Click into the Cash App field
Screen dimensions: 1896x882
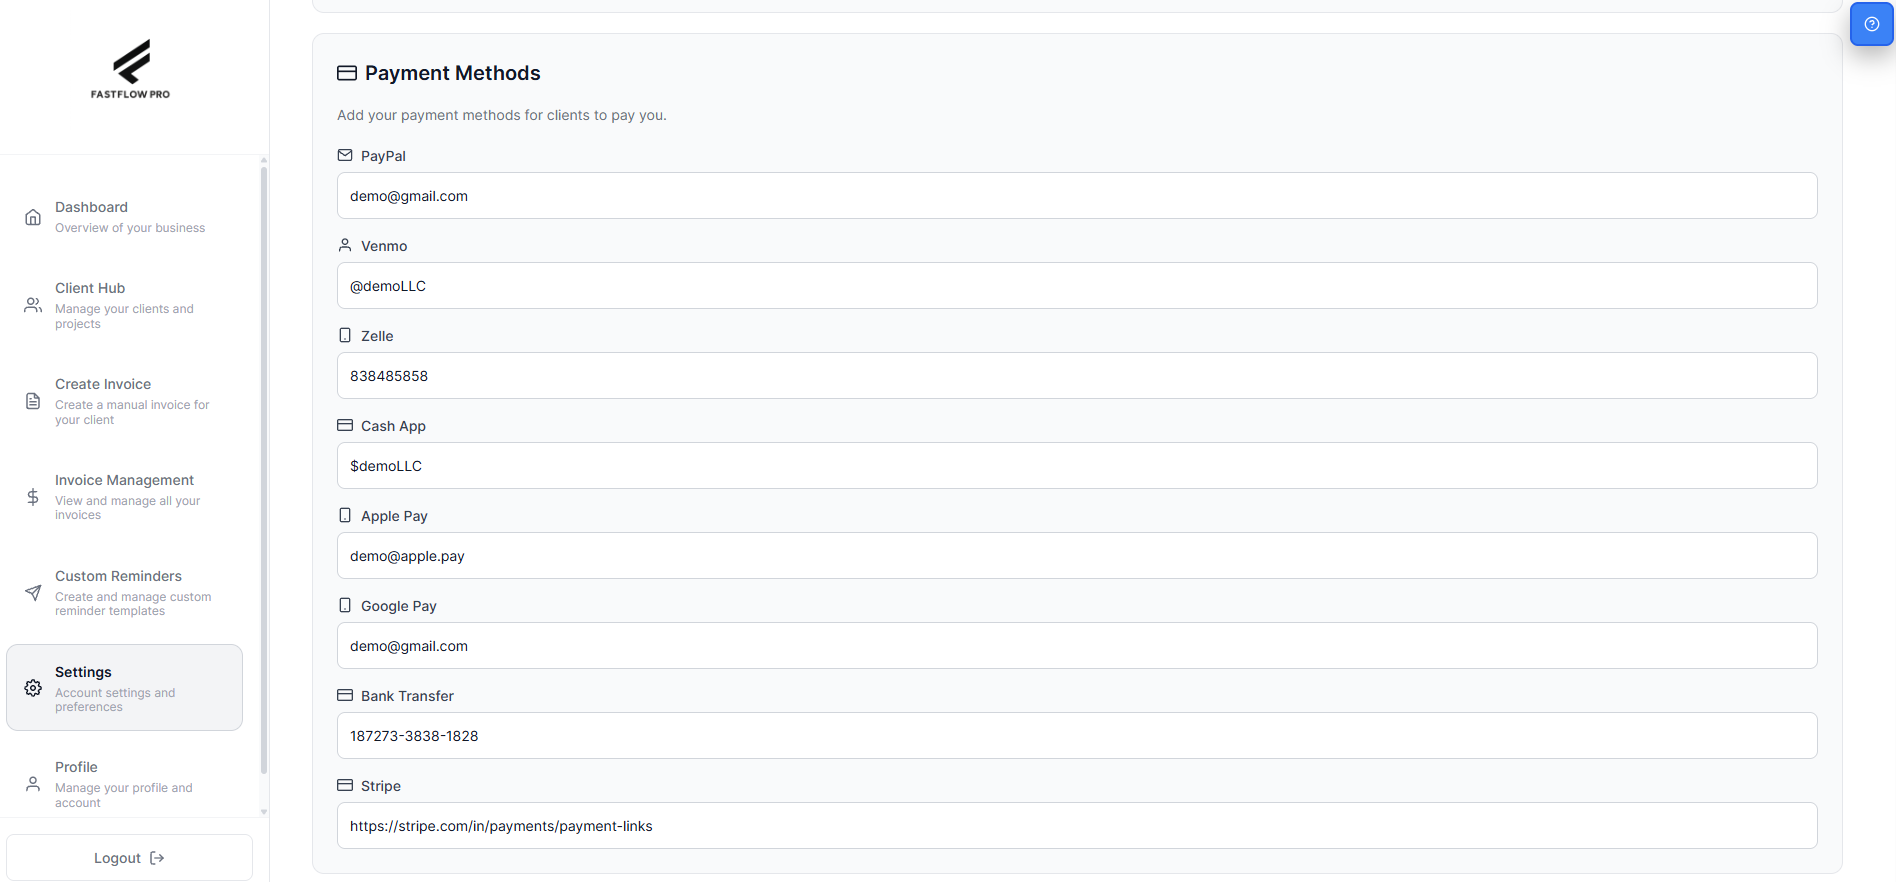click(x=1076, y=466)
